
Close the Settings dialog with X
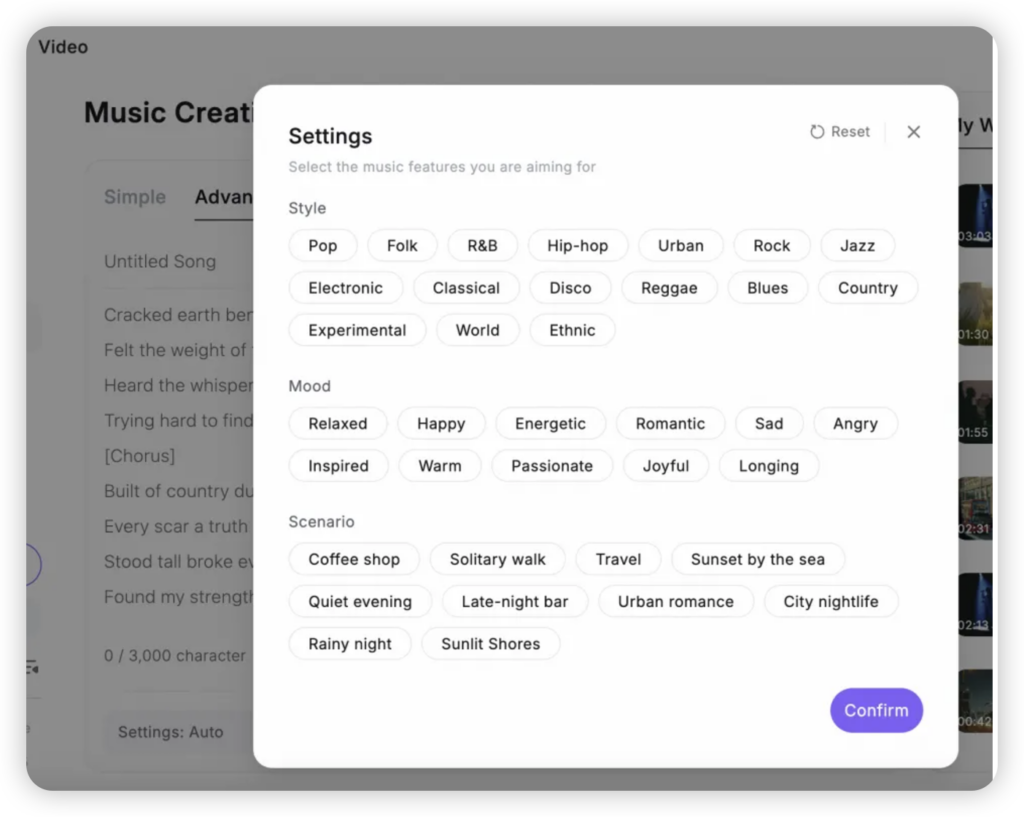(x=913, y=132)
